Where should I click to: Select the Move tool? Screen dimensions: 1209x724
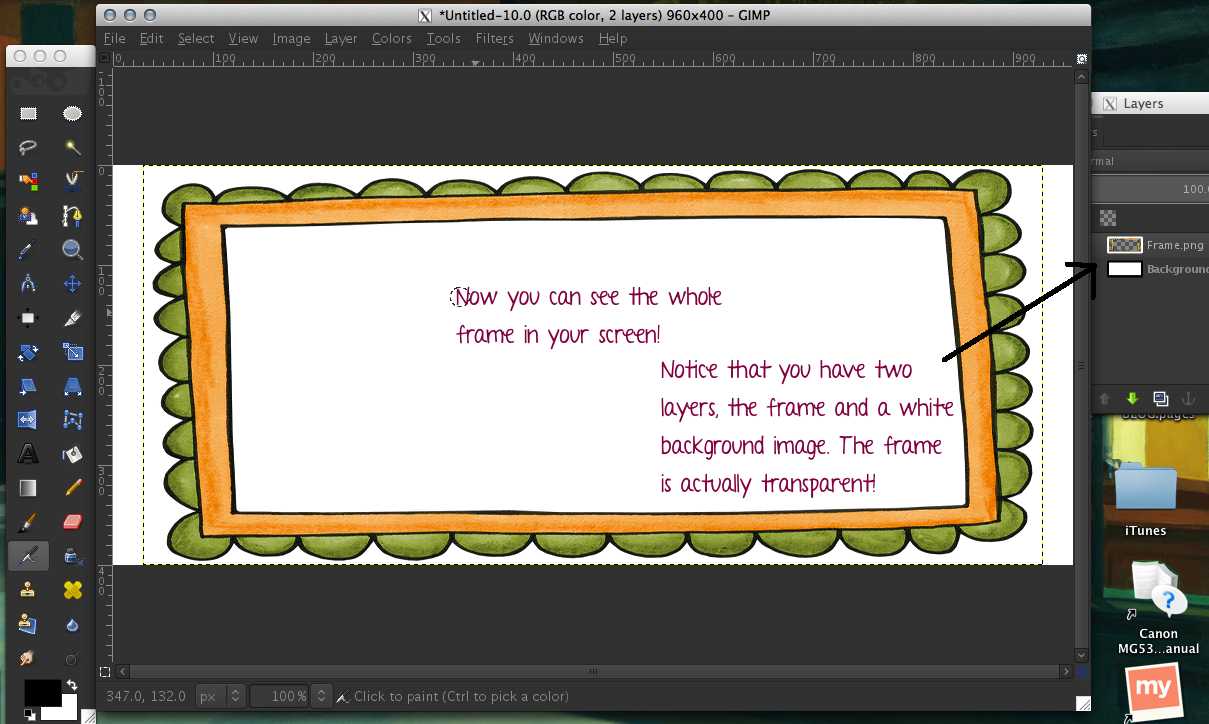[x=72, y=284]
